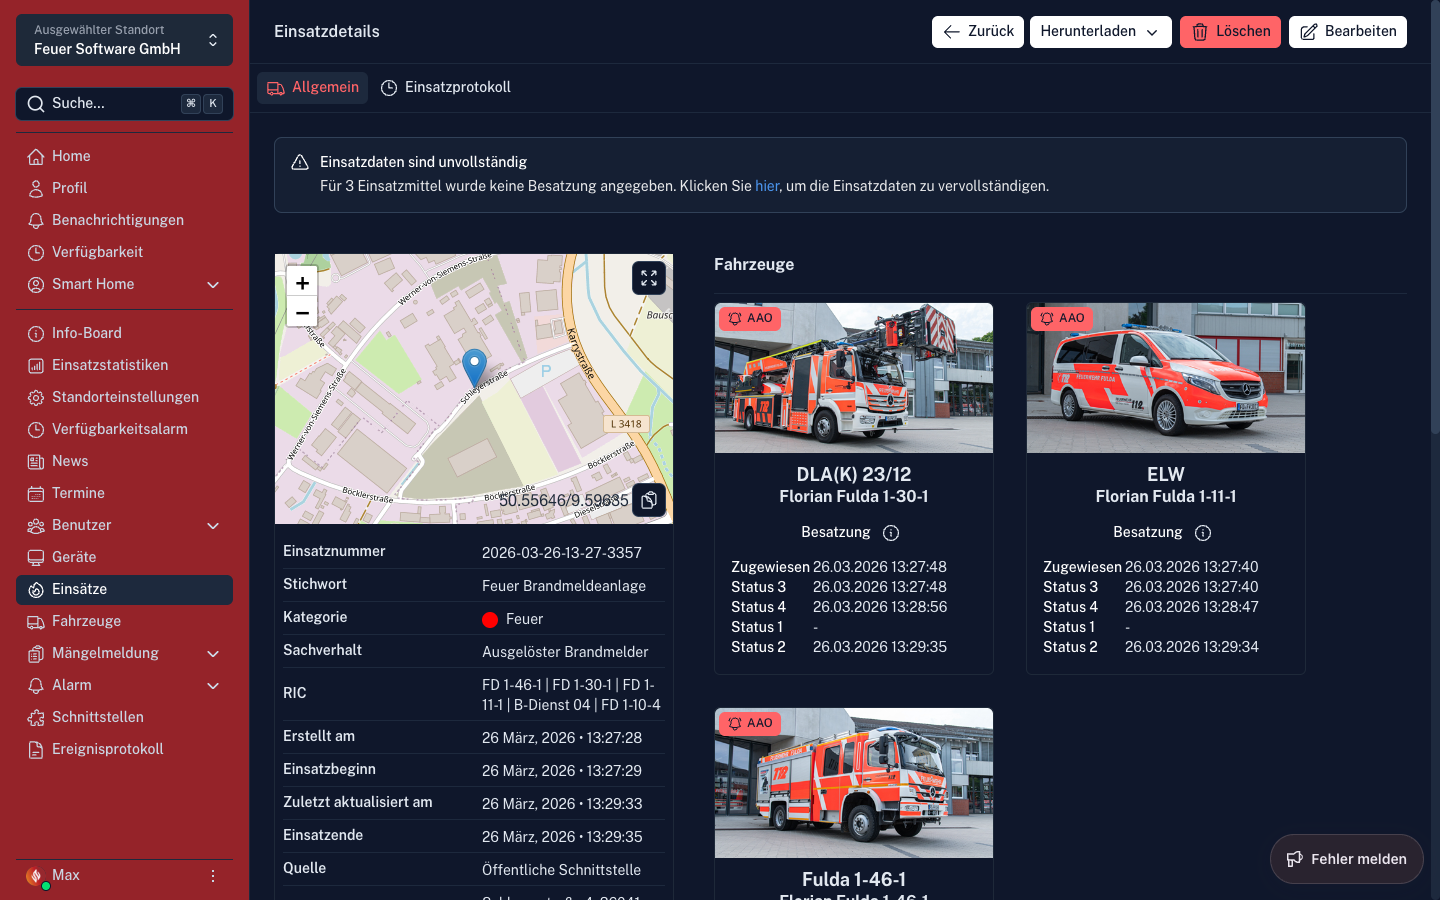Screen dimensions: 1440x900
Task: Click Fehler melden button
Action: (1346, 859)
